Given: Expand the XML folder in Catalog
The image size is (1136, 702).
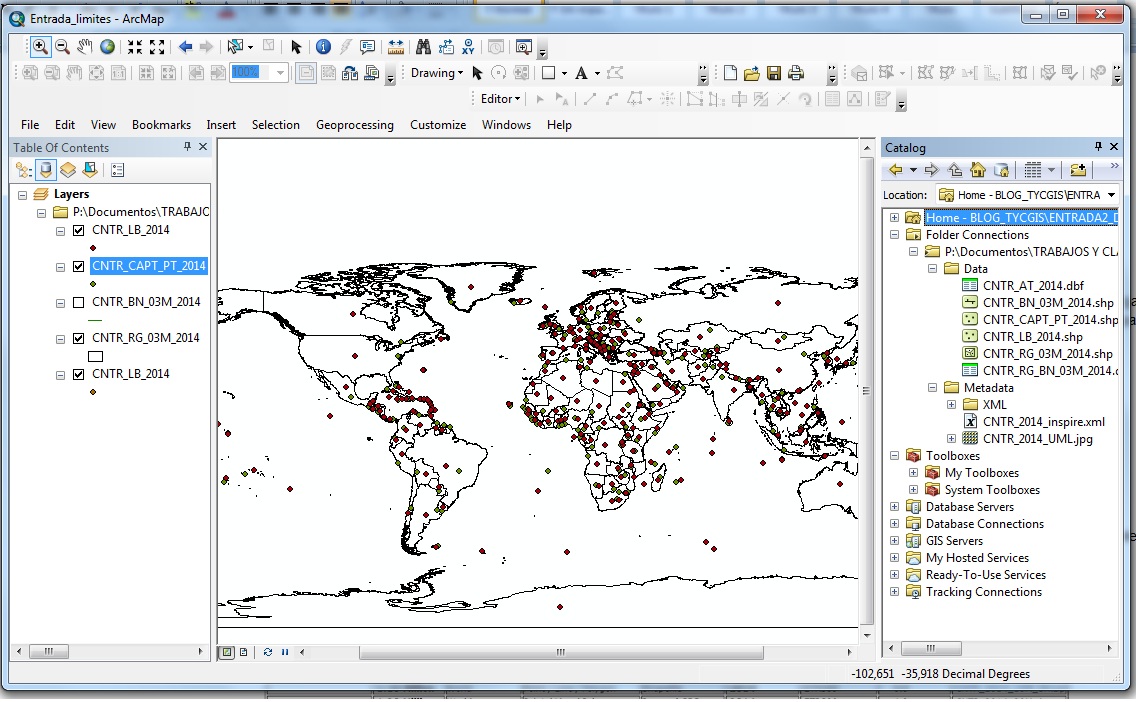Looking at the screenshot, I should pyautogui.click(x=951, y=405).
